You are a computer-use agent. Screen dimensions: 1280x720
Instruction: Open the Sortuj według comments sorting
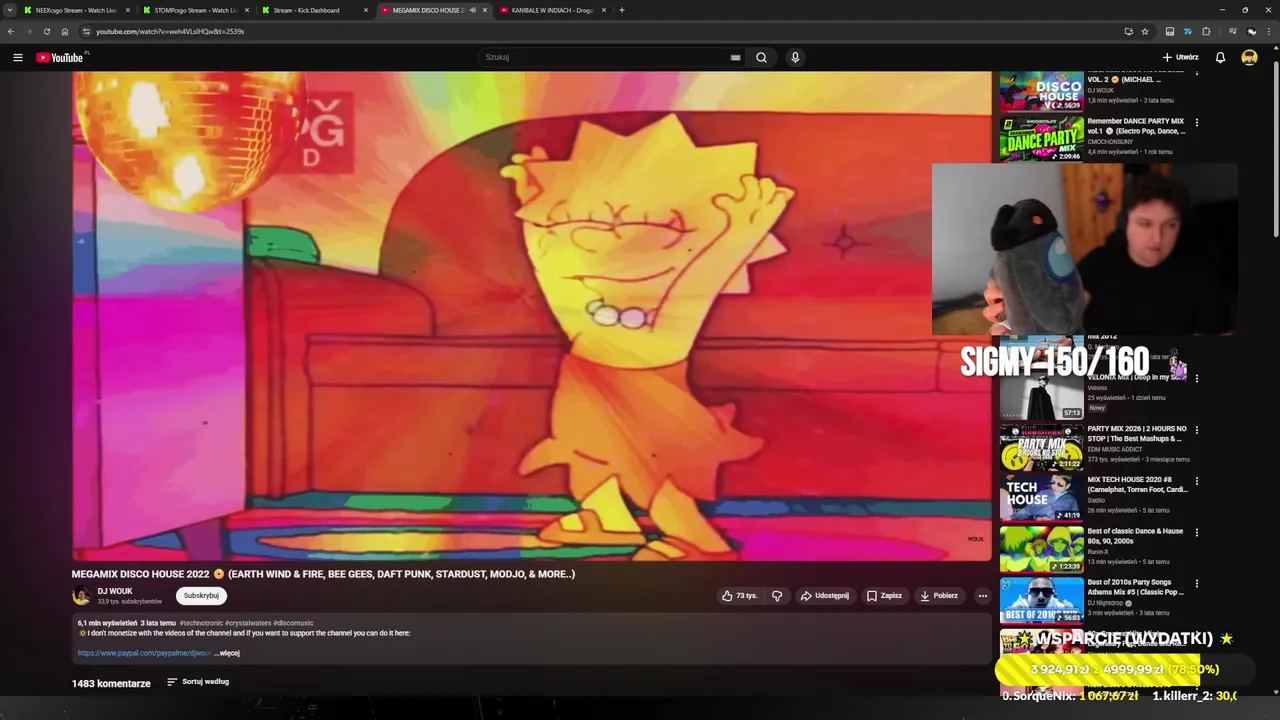click(x=198, y=682)
